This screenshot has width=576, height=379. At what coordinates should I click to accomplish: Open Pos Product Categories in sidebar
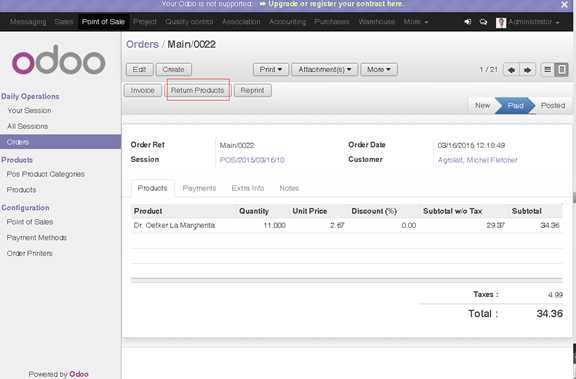pos(46,174)
